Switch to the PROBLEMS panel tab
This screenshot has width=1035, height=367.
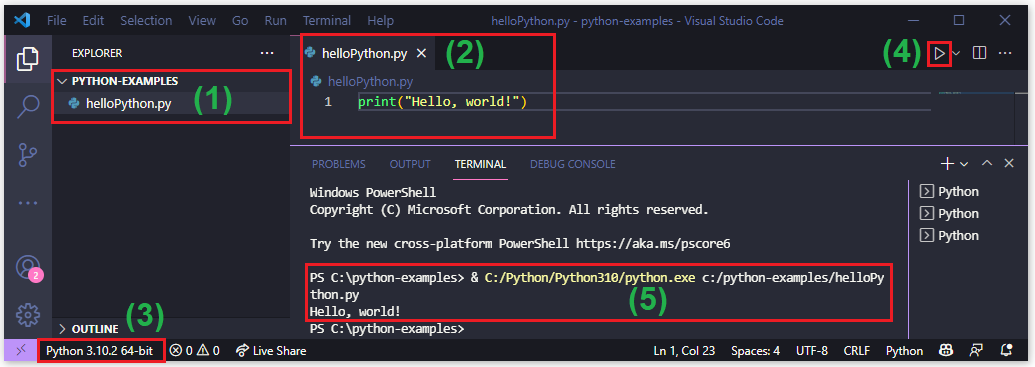(x=339, y=164)
